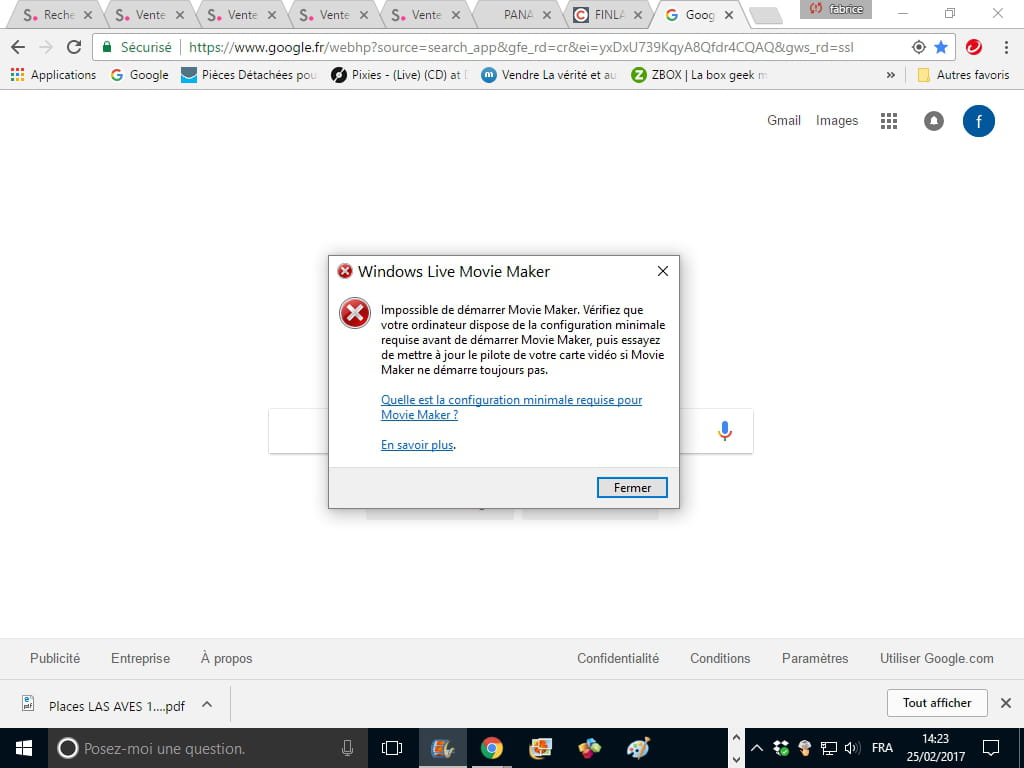
Task: Open the Movie Maker taskbar icon
Action: pyautogui.click(x=442, y=748)
